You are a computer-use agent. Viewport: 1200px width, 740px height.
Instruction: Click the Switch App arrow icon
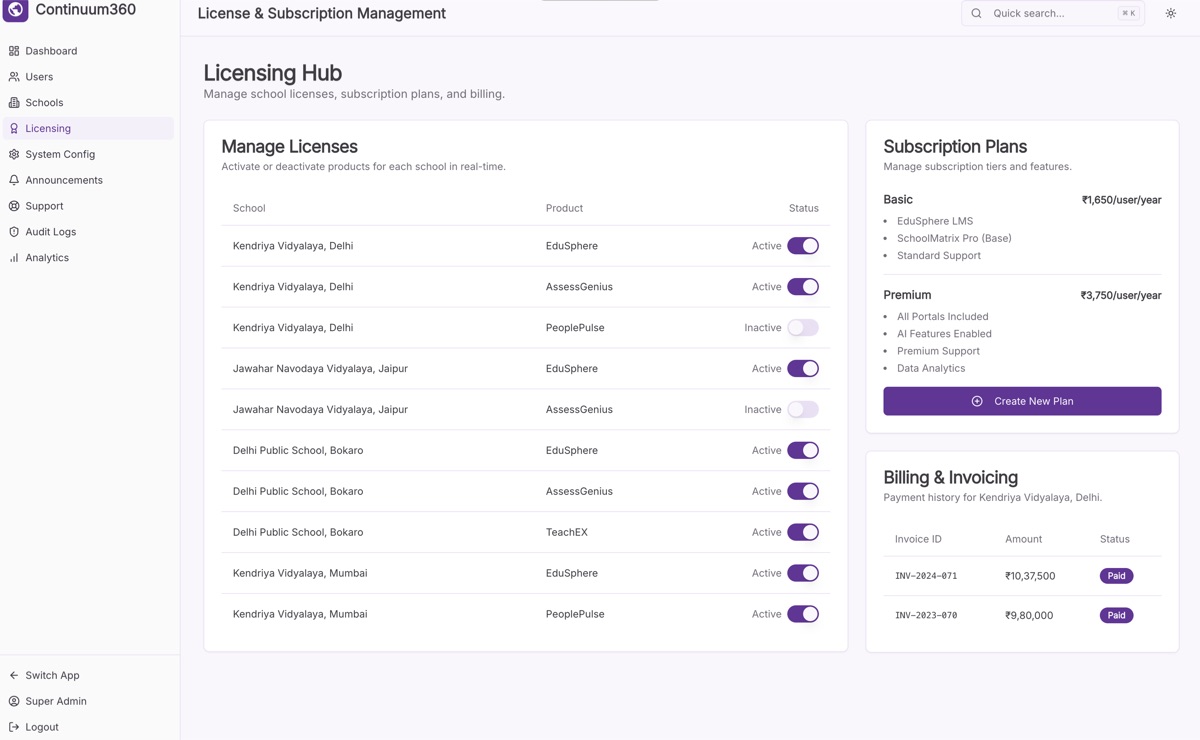(x=14, y=676)
